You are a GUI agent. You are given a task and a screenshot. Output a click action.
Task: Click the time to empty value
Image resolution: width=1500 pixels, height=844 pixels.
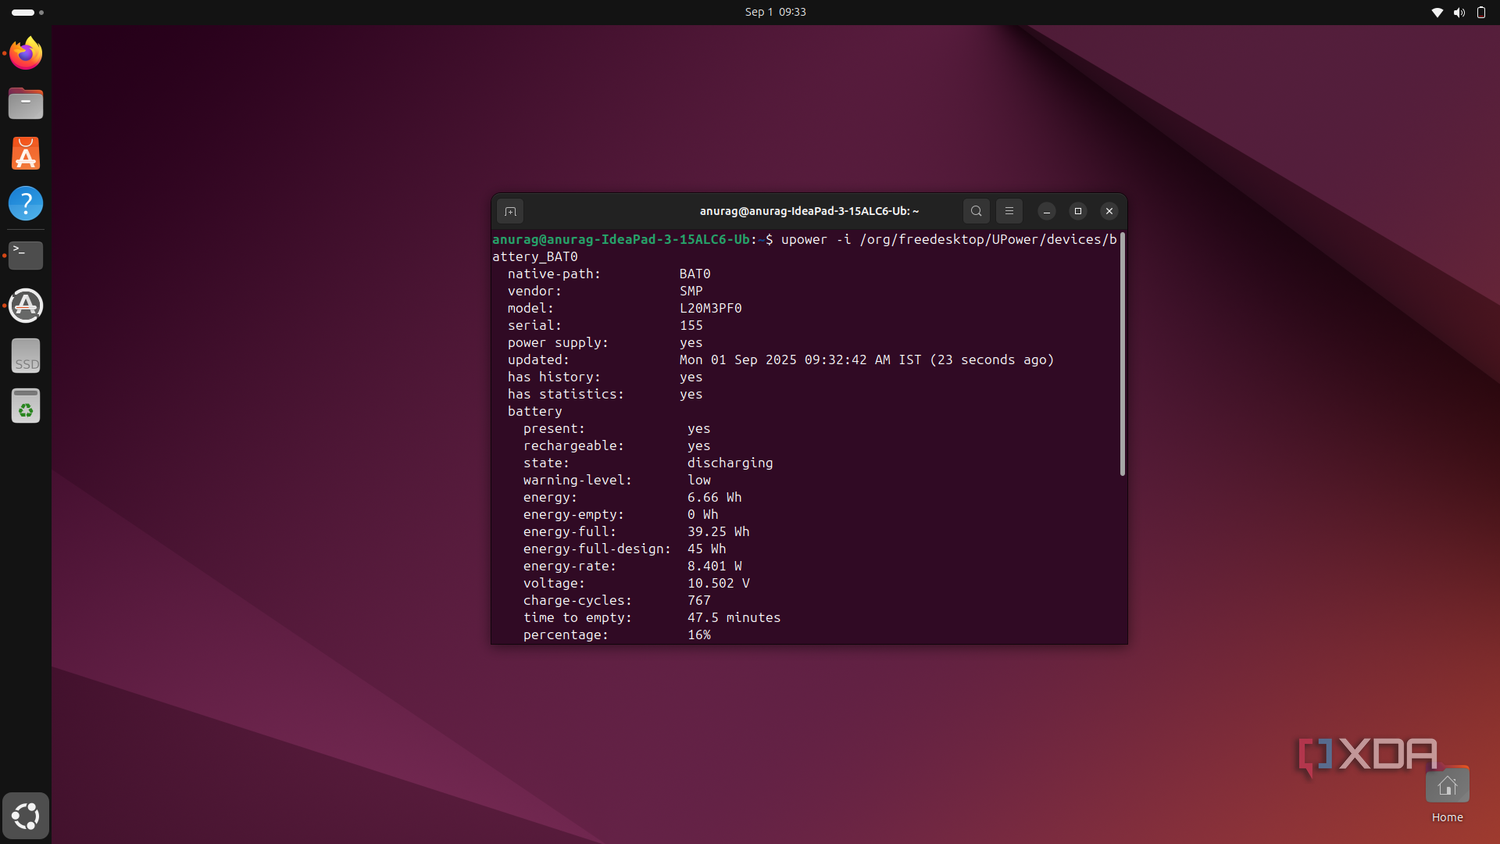pos(734,618)
